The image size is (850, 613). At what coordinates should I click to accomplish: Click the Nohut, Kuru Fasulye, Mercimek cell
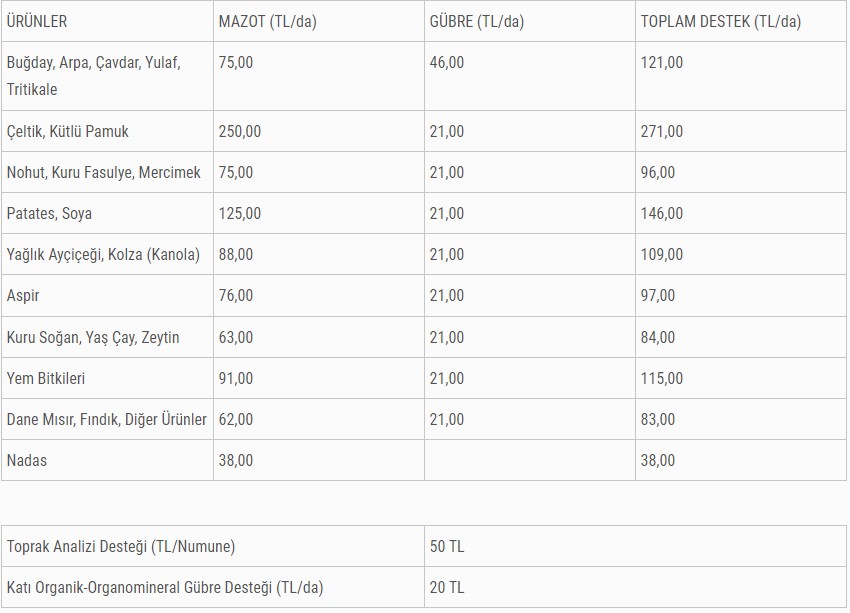pyautogui.click(x=103, y=172)
